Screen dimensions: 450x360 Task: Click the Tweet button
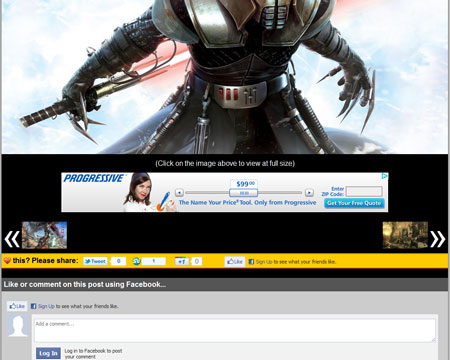(95, 261)
